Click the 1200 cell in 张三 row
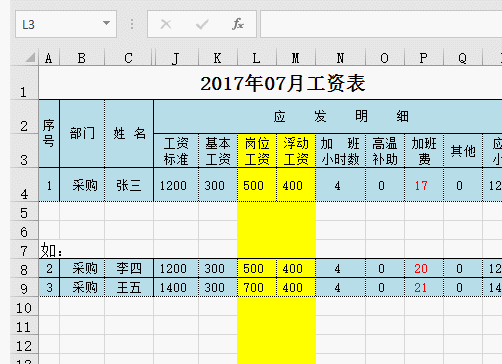Screen dimensions: 502x364 pos(176,185)
